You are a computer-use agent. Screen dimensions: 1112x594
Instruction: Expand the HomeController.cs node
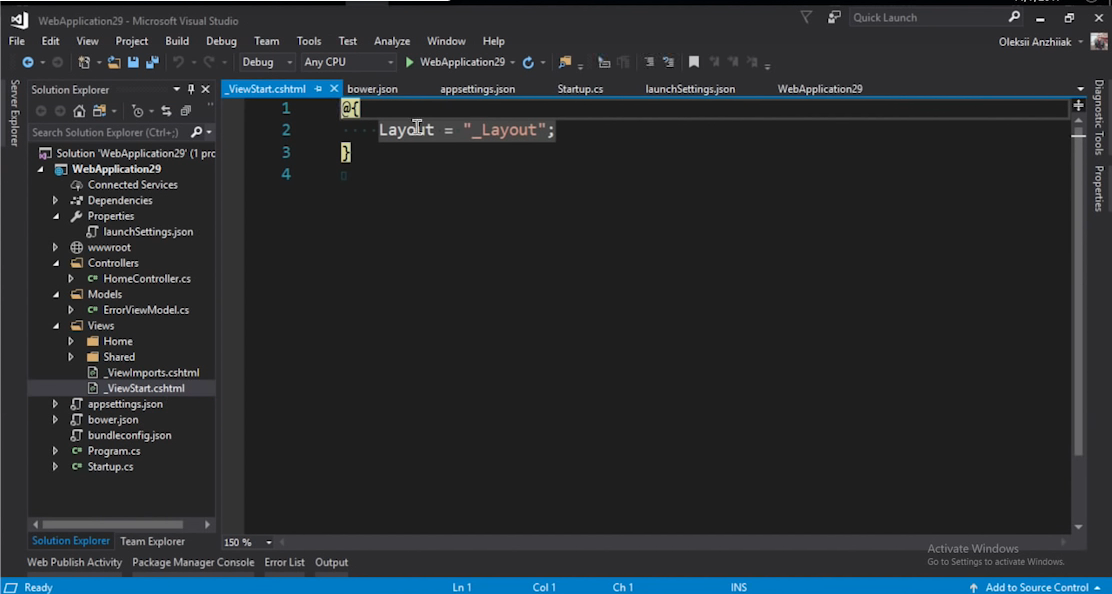[71, 279]
